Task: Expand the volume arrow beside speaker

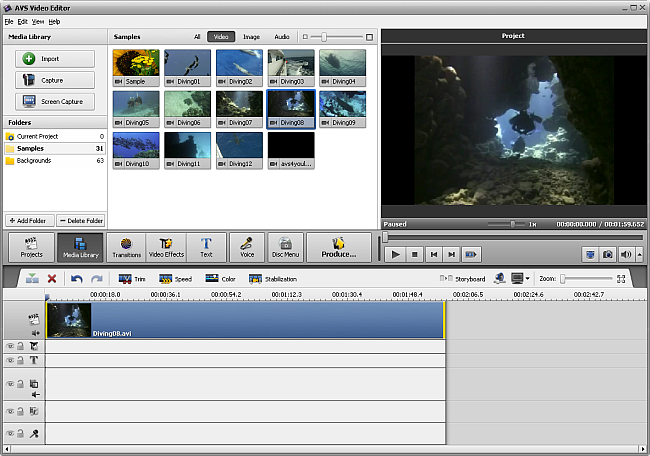Action: pyautogui.click(x=640, y=254)
